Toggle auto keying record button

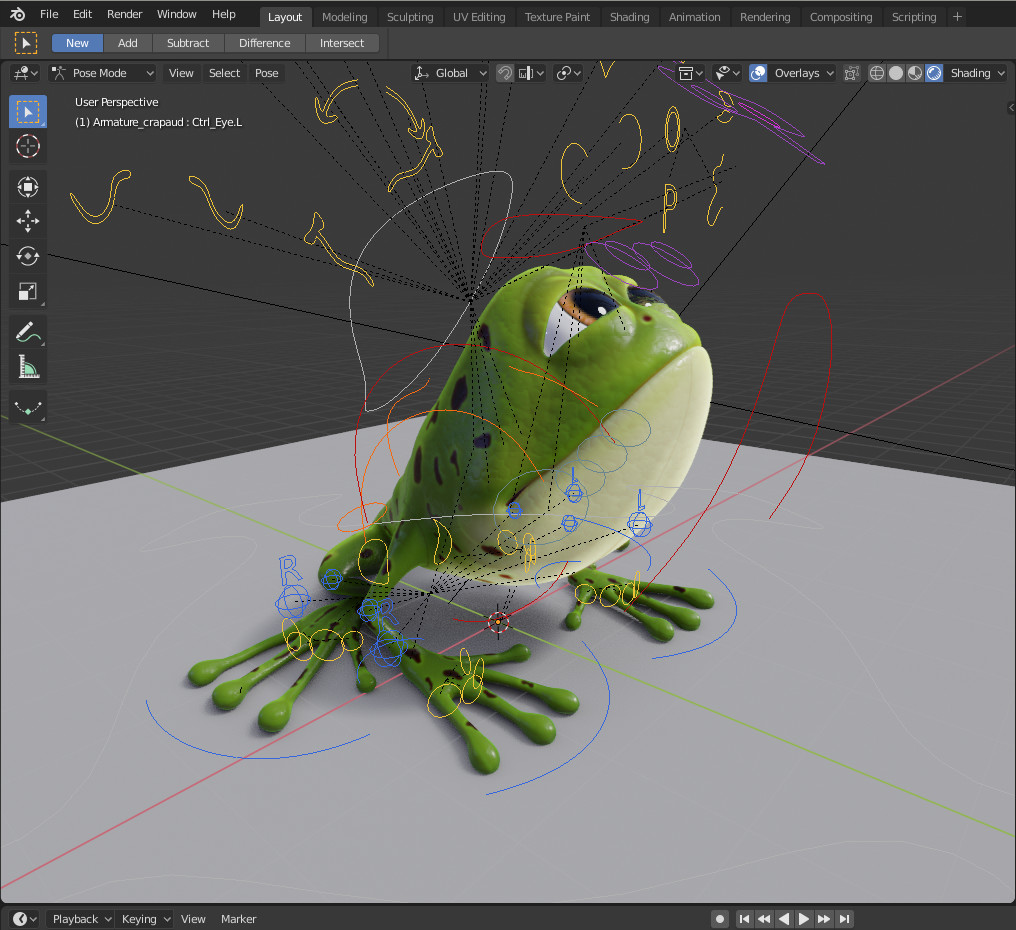click(719, 919)
